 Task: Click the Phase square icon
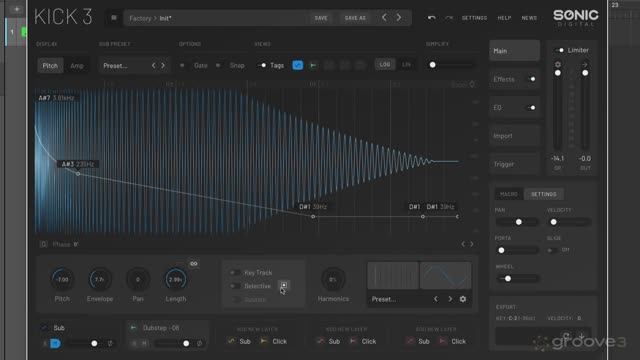click(44, 244)
